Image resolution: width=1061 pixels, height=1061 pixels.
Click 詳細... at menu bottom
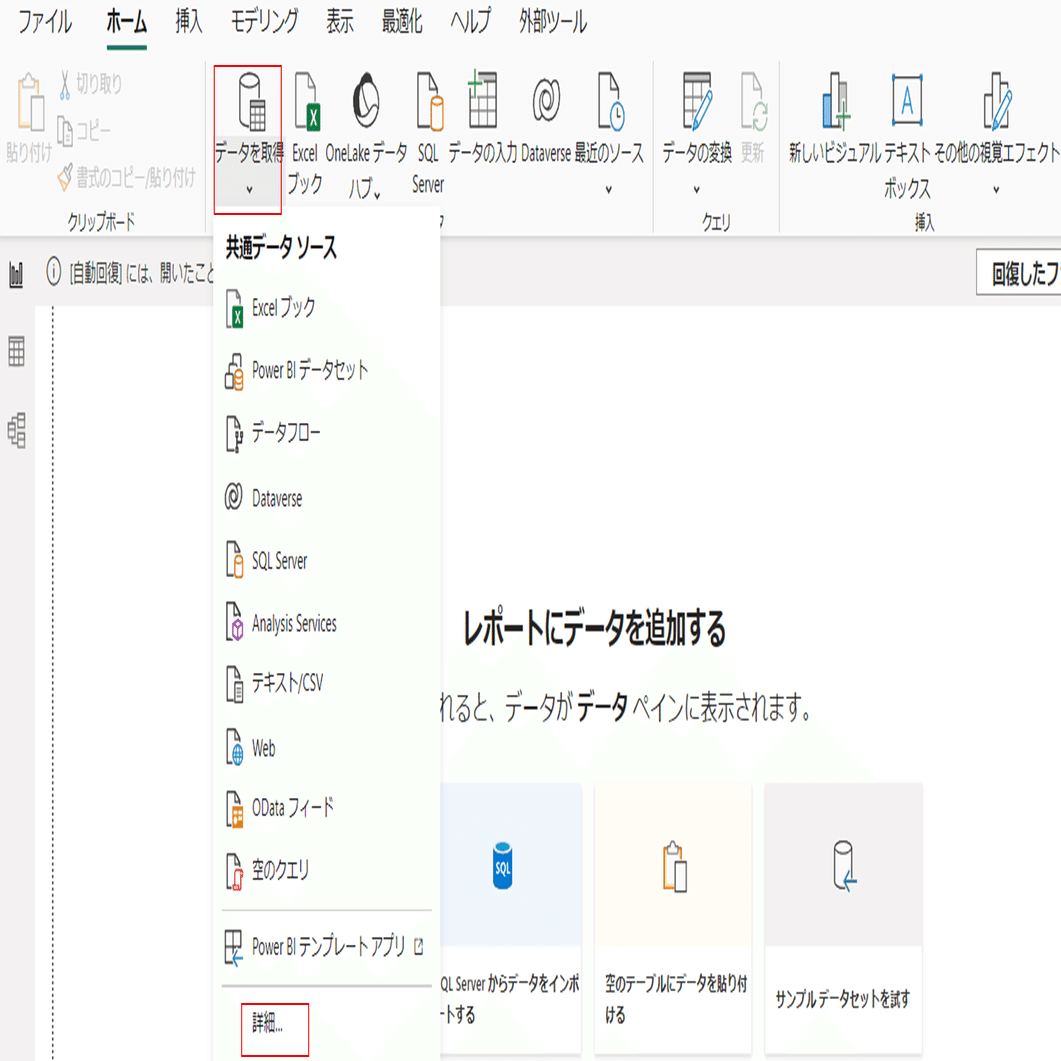coord(268,1023)
